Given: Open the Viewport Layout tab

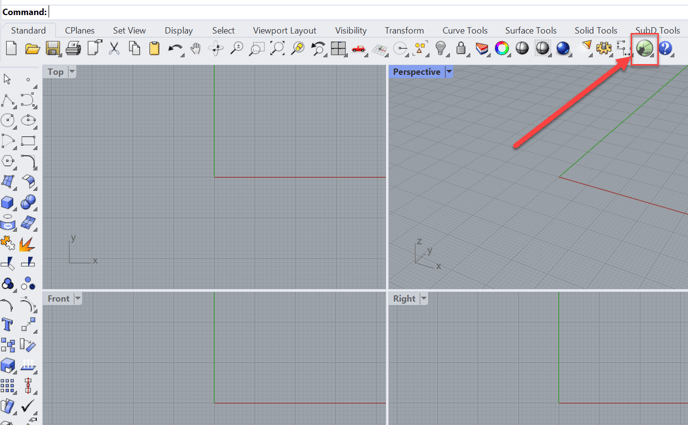Looking at the screenshot, I should coord(284,30).
